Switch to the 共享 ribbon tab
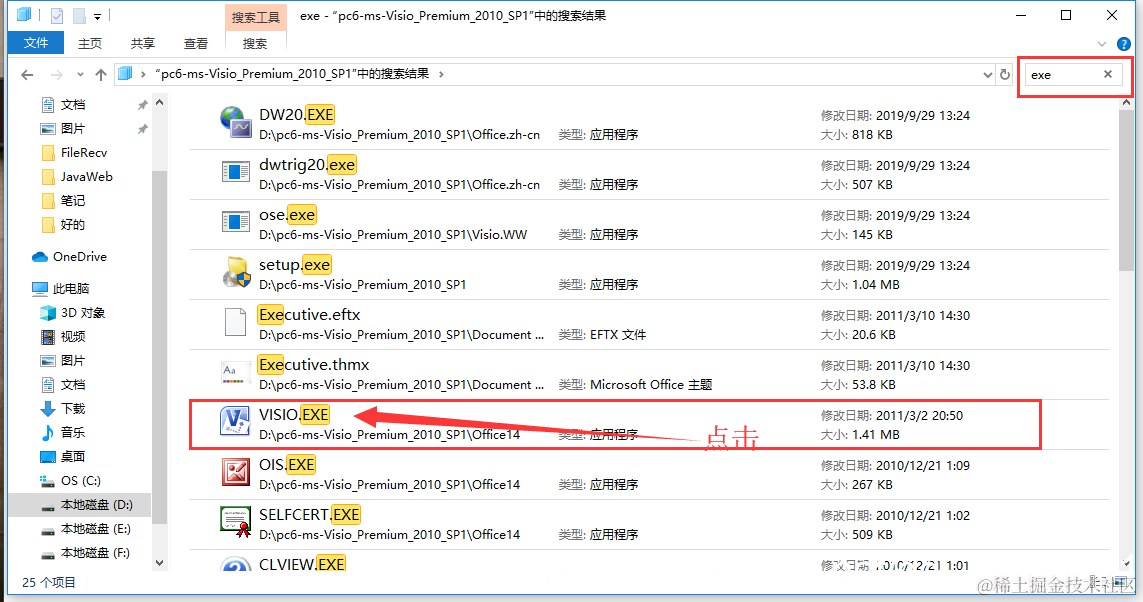Viewport: 1143px width, 602px height. [143, 44]
